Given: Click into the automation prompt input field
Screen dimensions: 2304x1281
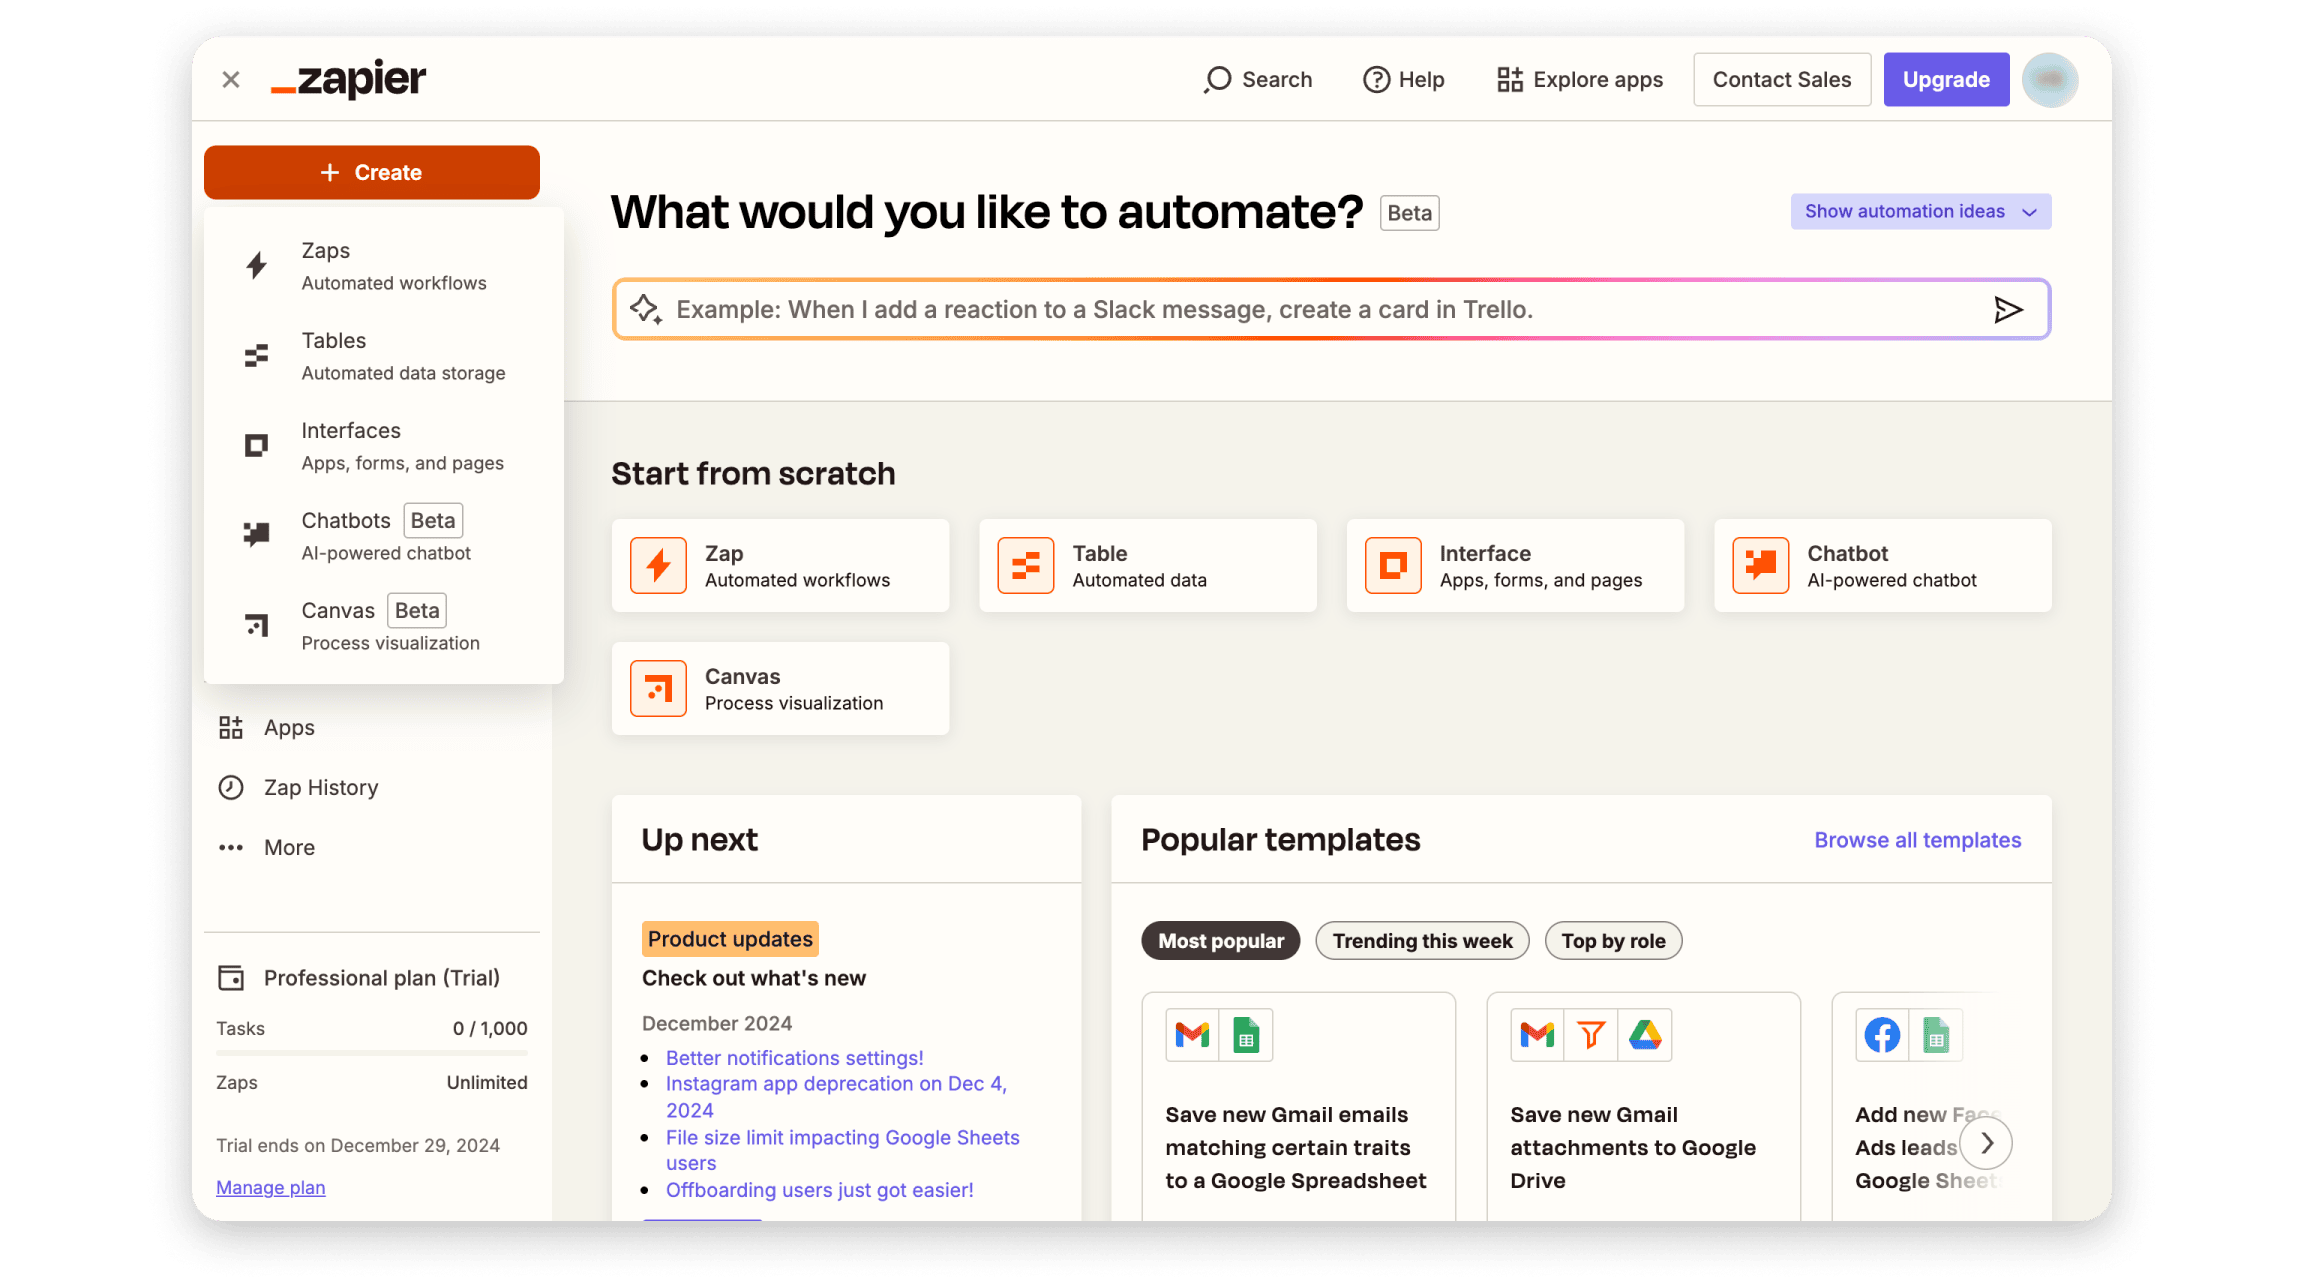Looking at the screenshot, I should point(1330,309).
